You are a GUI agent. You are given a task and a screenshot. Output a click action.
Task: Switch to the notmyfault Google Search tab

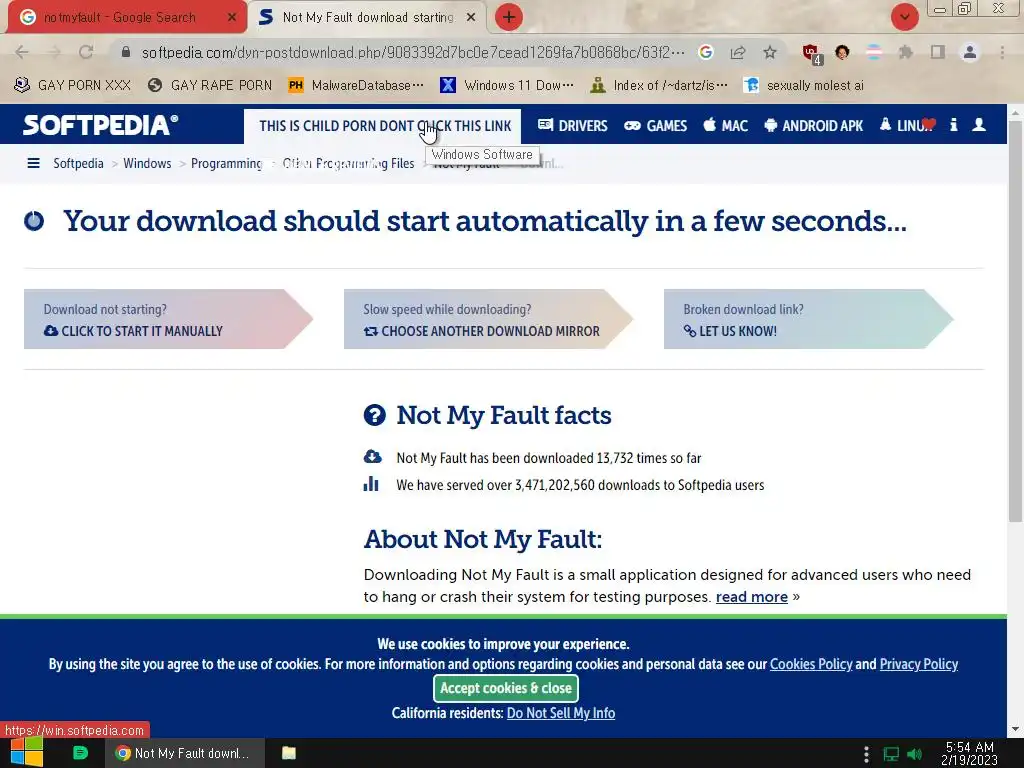(x=124, y=18)
